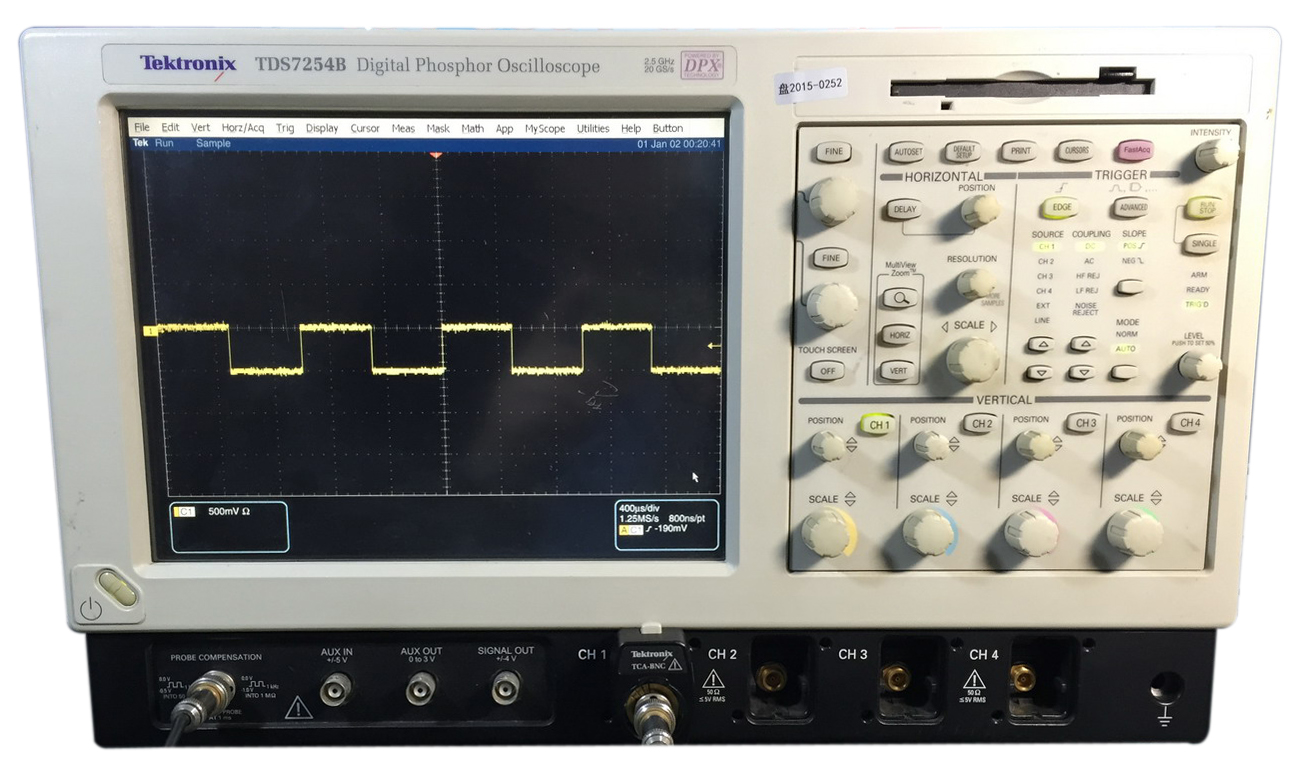Screen dimensions: 1302x774
Task: Push the DEFAULT SETUP button
Action: 963,152
